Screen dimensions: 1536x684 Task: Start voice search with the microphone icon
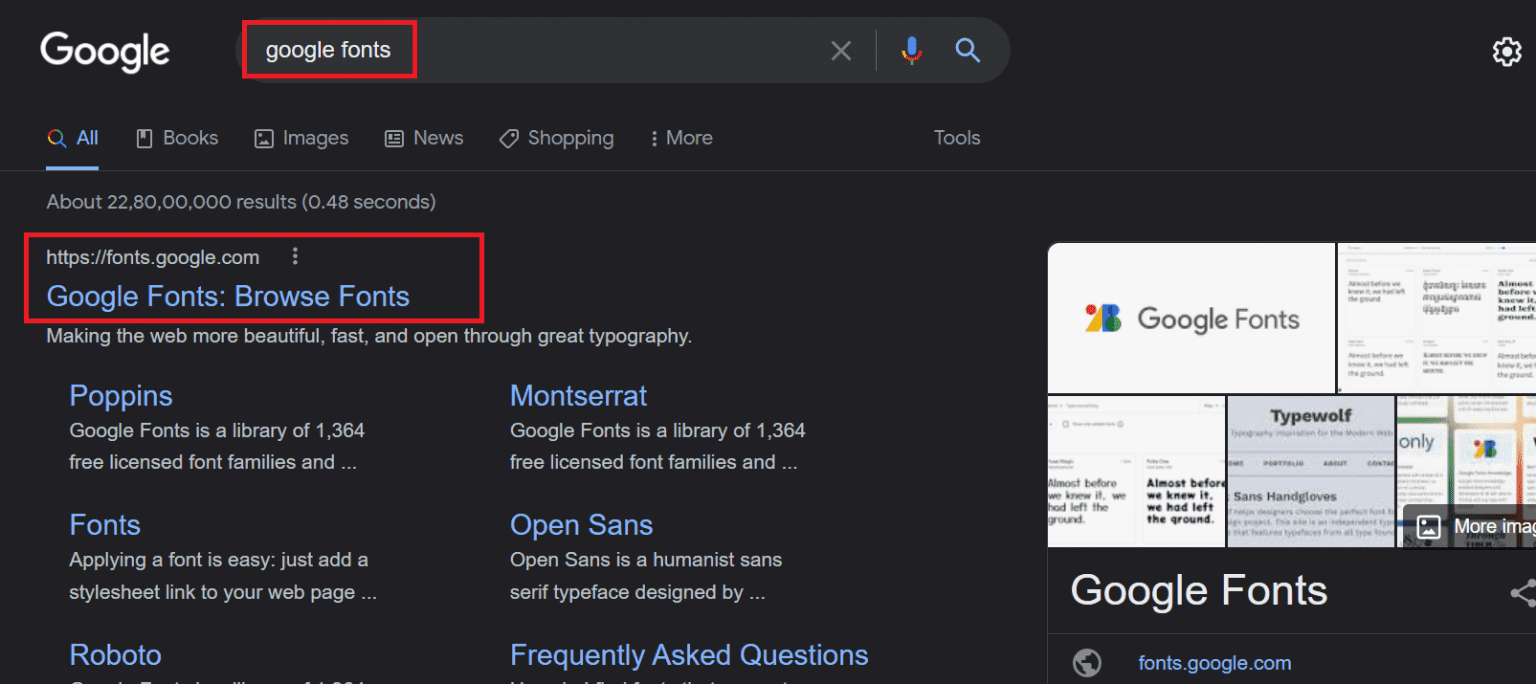click(x=911, y=50)
